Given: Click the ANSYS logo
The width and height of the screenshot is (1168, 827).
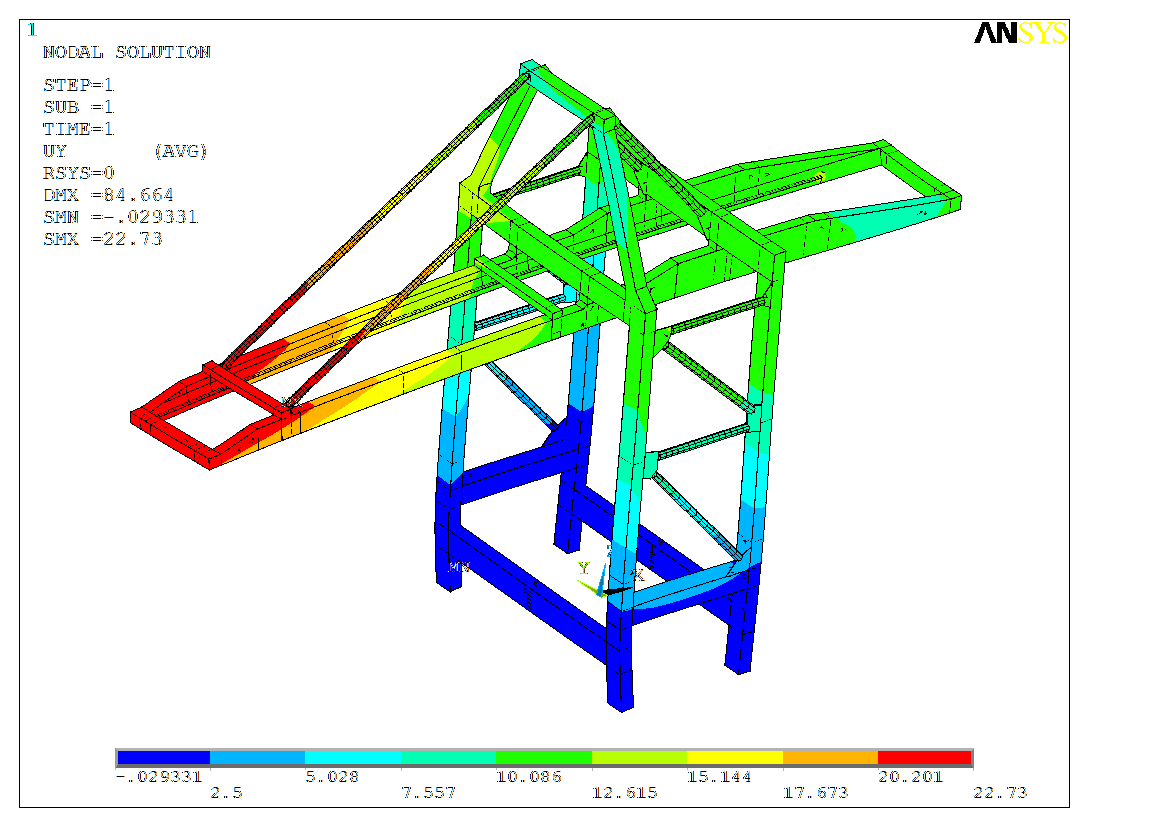Looking at the screenshot, I should (x=1021, y=33).
